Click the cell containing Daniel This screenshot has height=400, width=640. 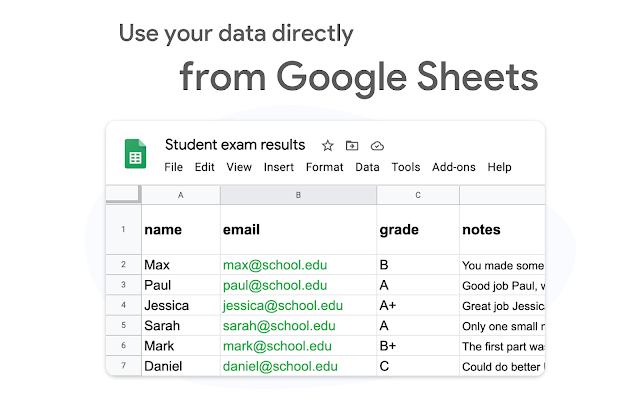pos(181,366)
